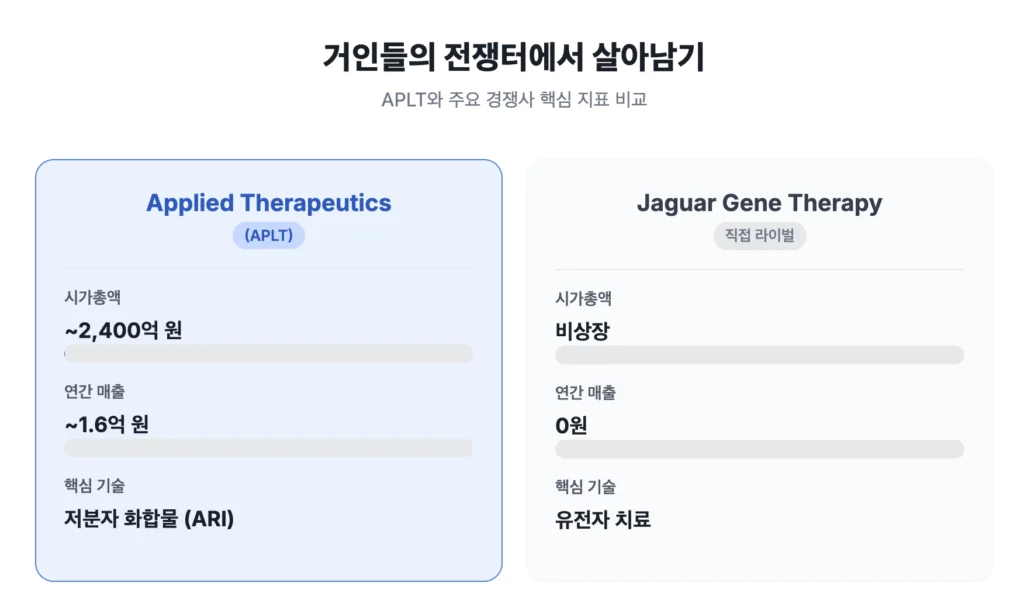Select the '비상장' market cap value

[x=582, y=331]
